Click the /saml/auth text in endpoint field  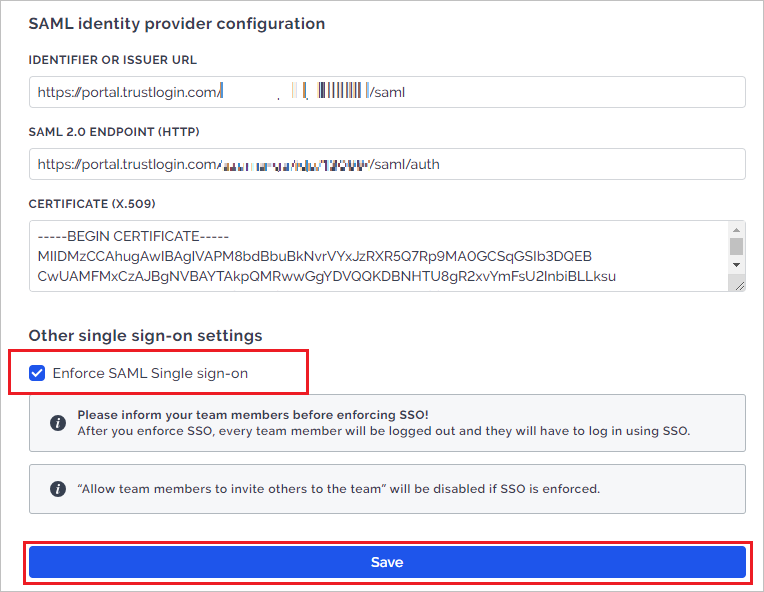[x=404, y=165]
